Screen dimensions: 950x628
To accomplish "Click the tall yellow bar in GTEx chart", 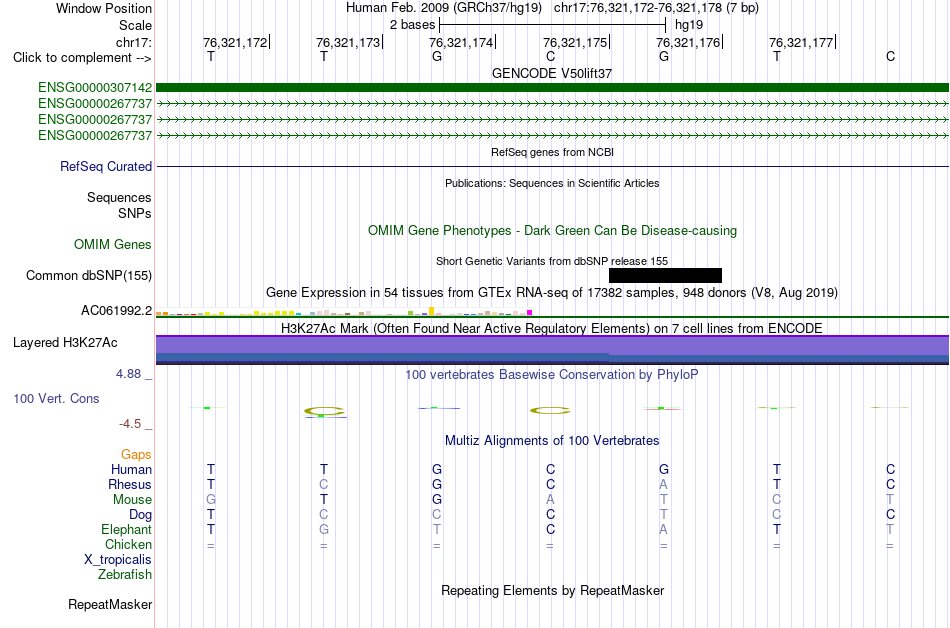I will (x=431, y=311).
